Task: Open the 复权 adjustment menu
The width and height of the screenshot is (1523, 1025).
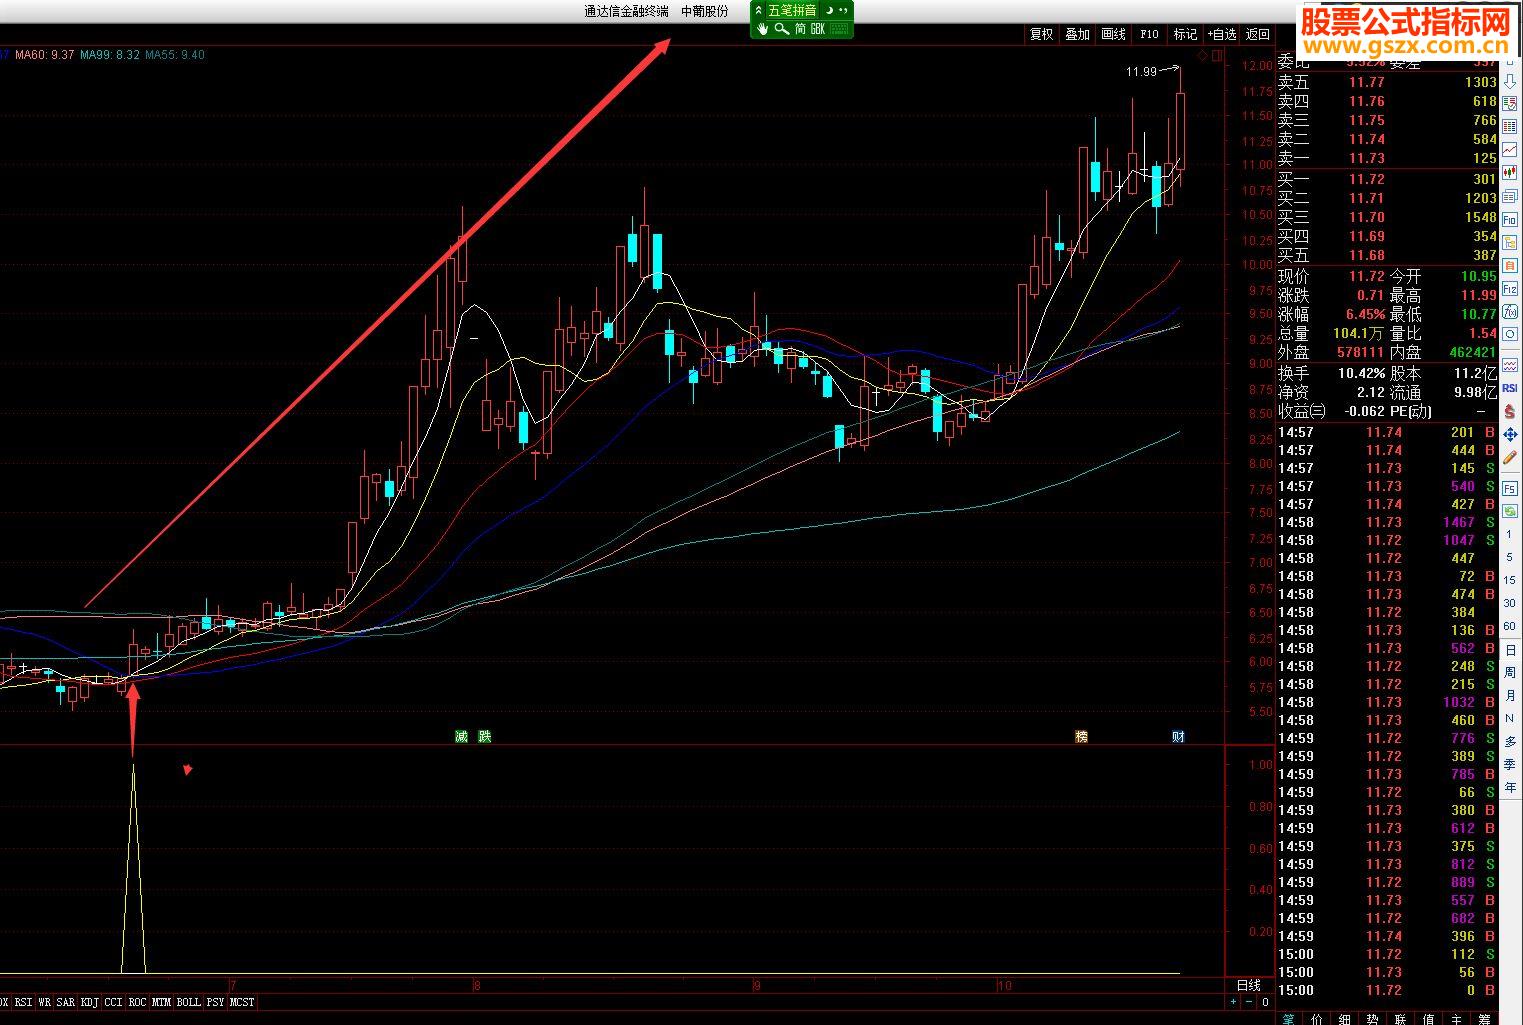Action: pyautogui.click(x=1041, y=34)
